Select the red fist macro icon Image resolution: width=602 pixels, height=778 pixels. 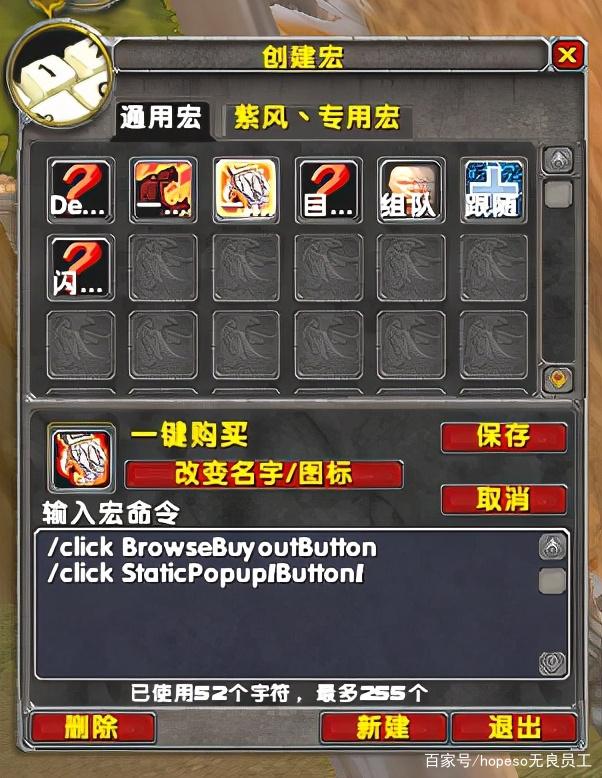[163, 190]
